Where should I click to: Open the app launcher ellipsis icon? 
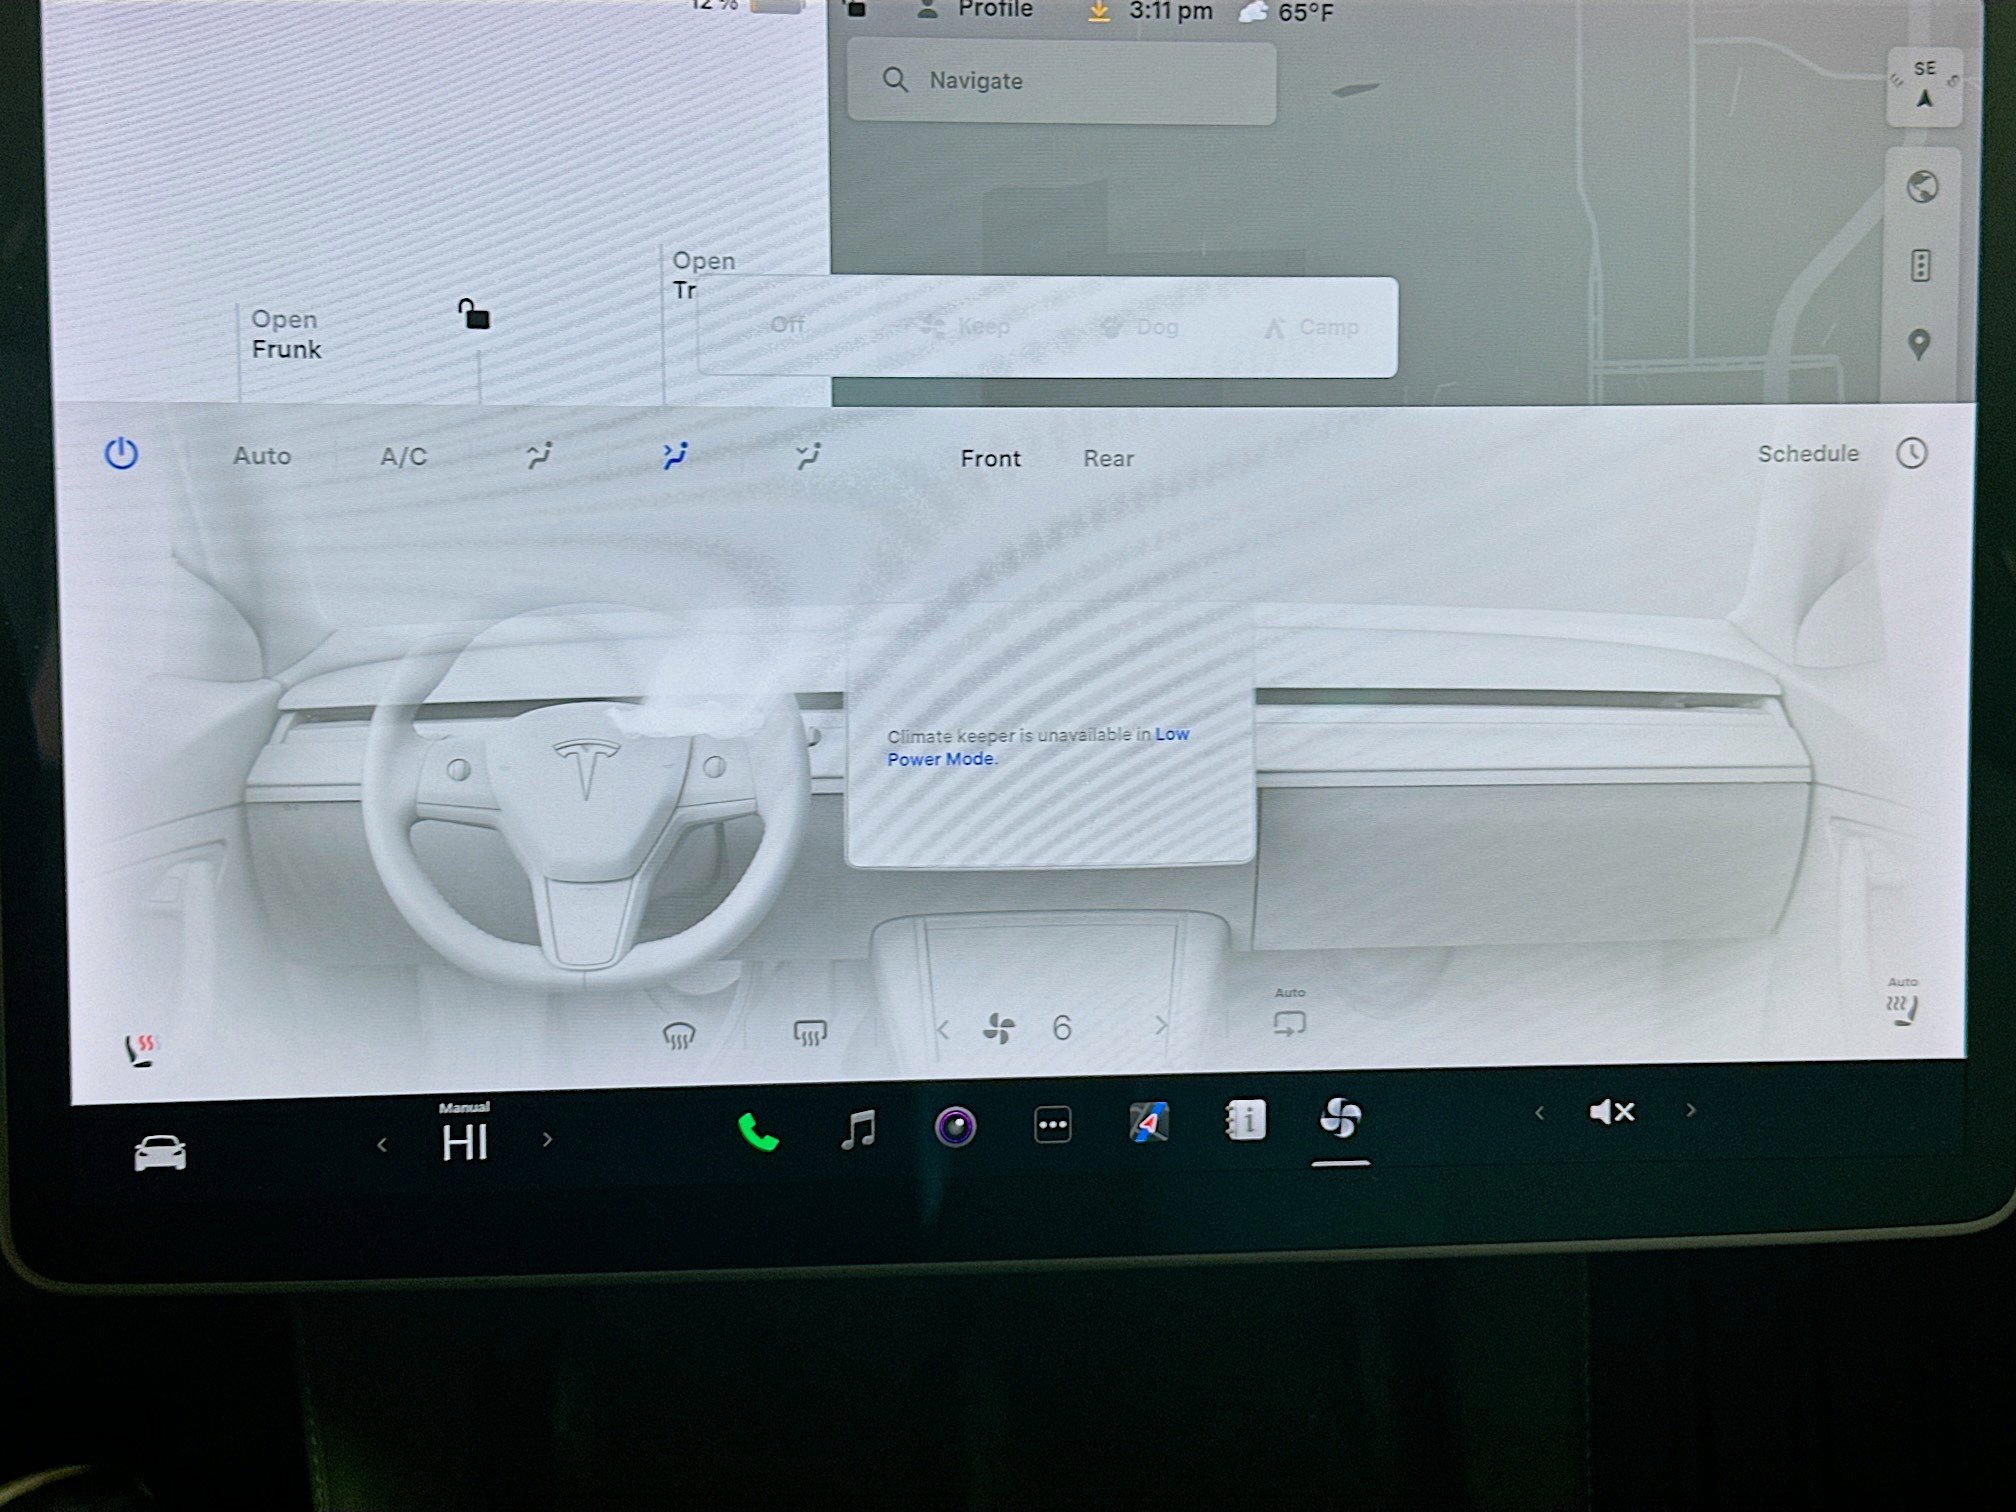1053,1123
